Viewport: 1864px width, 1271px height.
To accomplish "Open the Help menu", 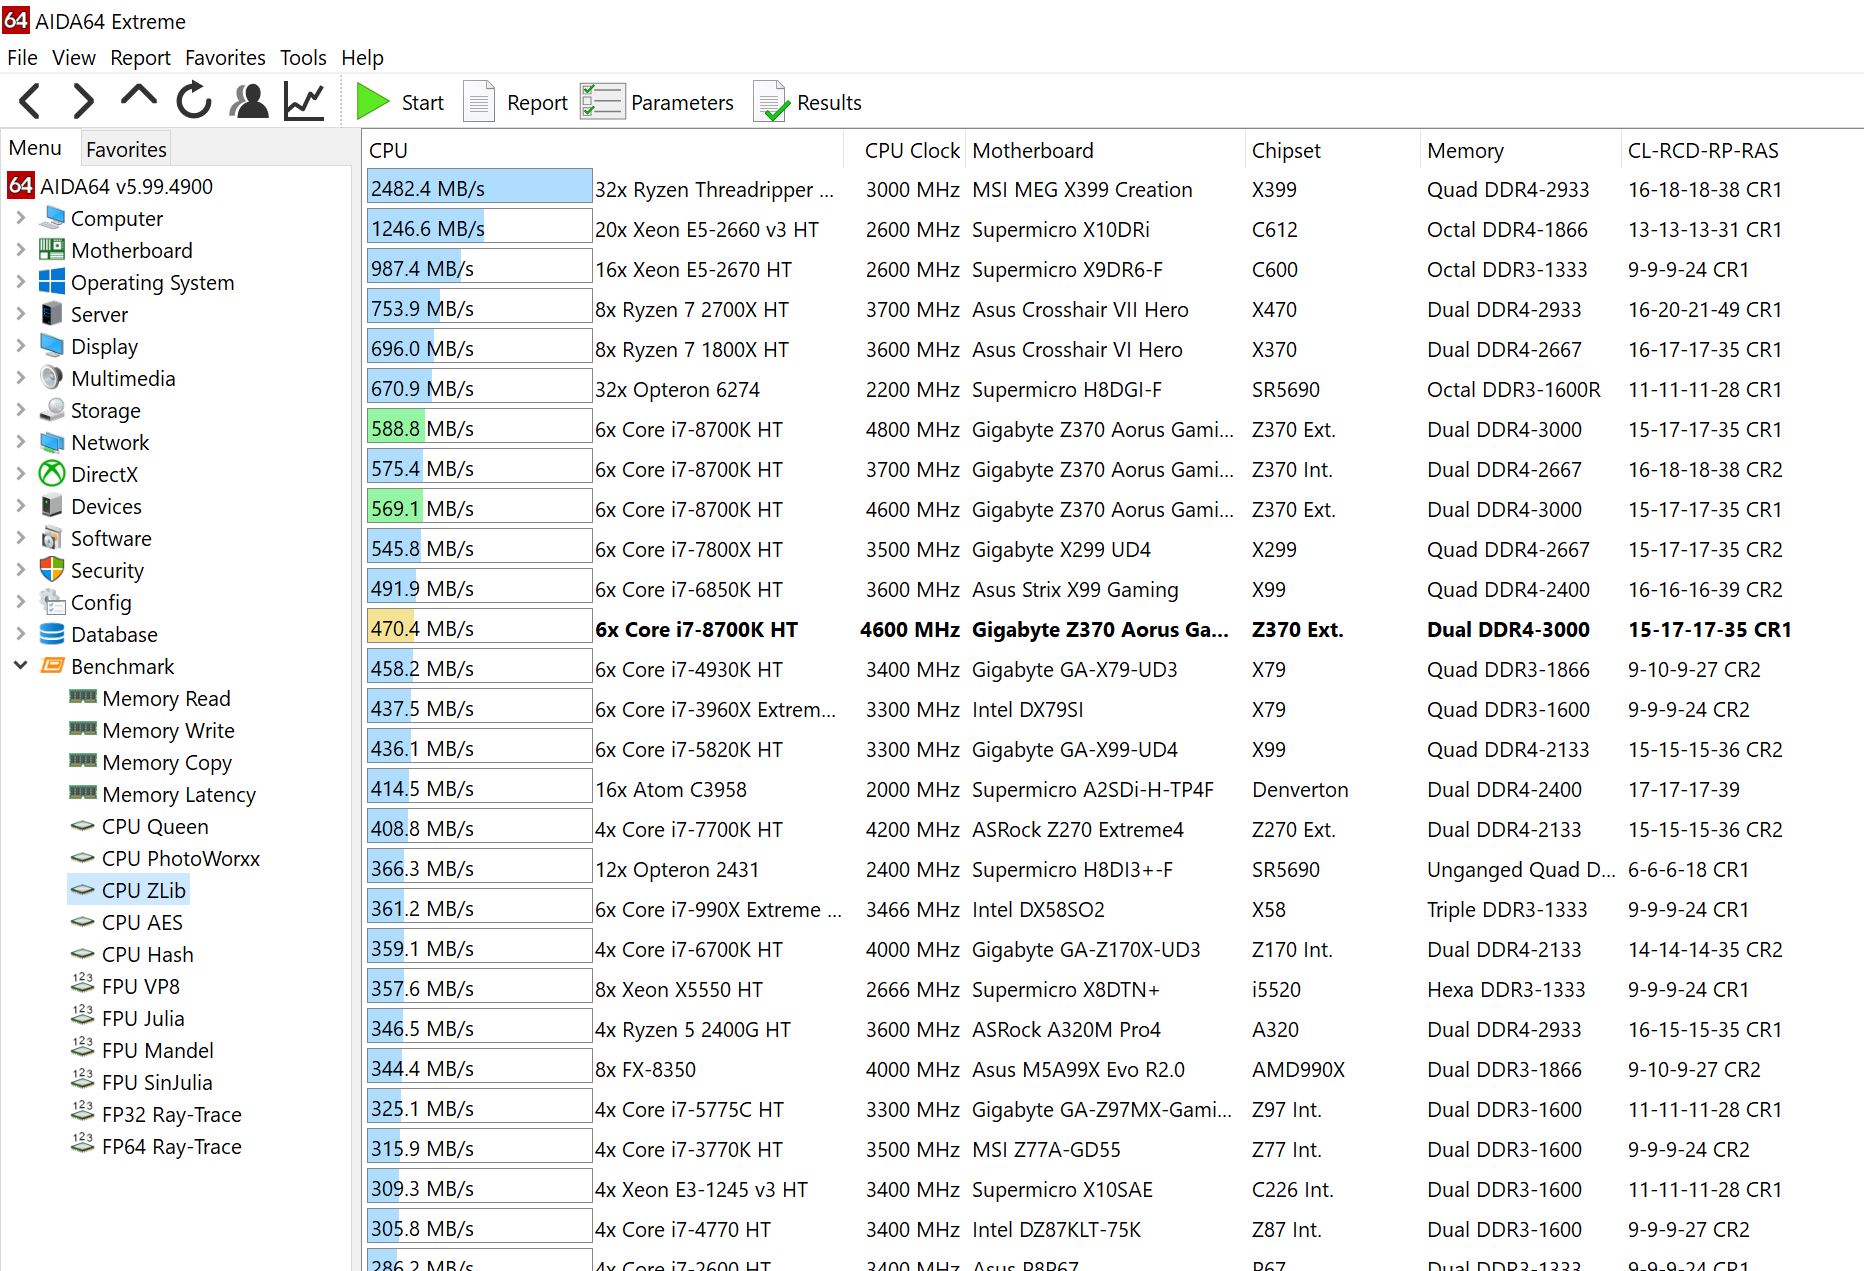I will [362, 57].
